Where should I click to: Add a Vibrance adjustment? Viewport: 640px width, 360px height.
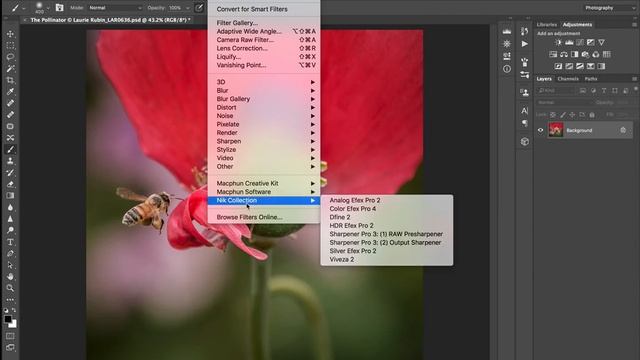pyautogui.click(x=601, y=42)
